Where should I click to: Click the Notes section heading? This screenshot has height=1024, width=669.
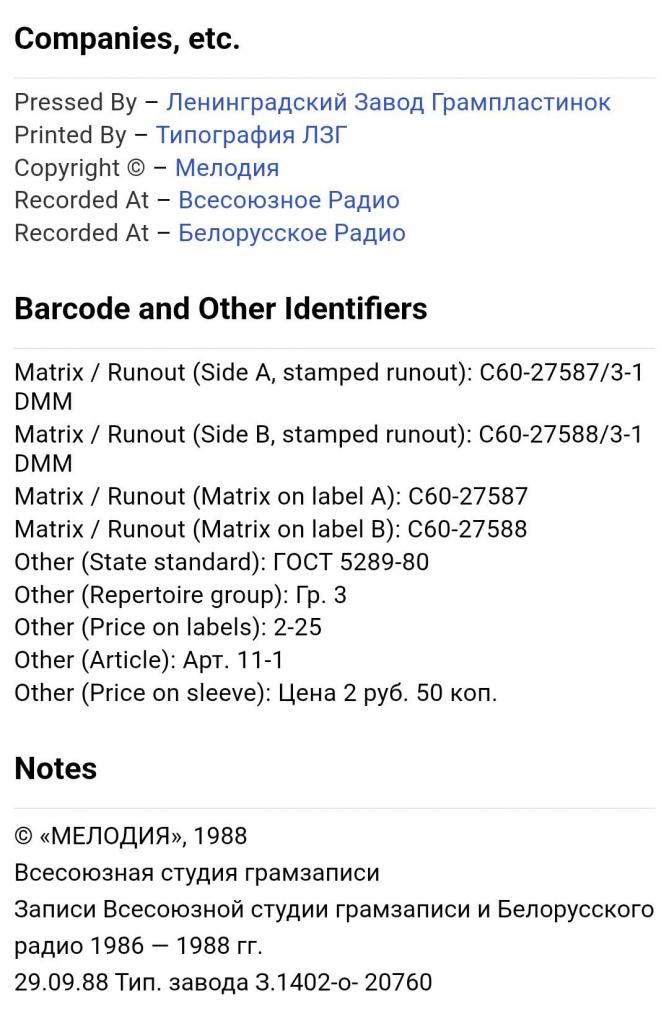(x=56, y=768)
